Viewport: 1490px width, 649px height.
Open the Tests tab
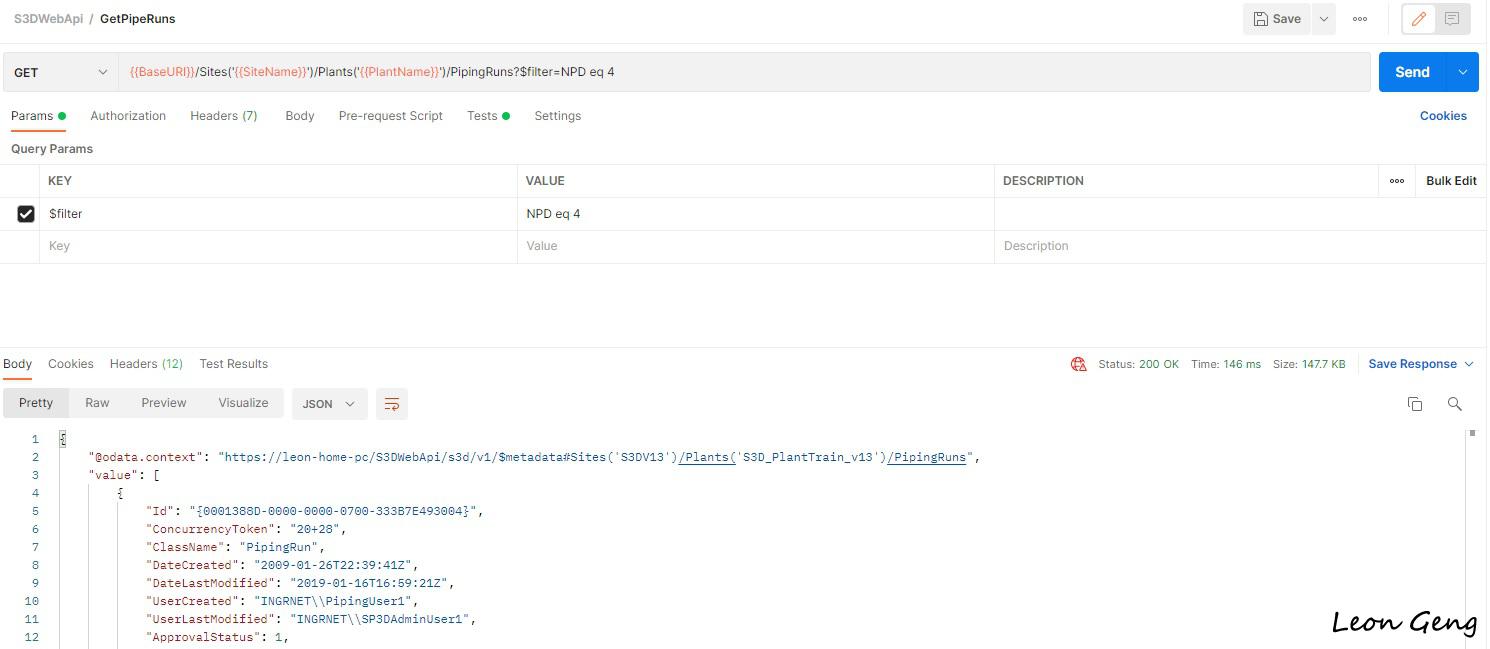click(x=488, y=116)
